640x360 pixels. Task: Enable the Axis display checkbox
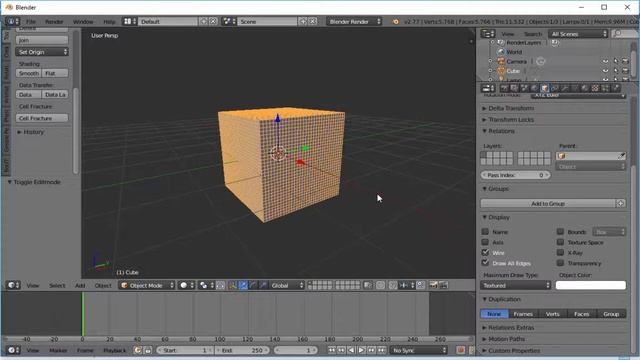tap(485, 242)
